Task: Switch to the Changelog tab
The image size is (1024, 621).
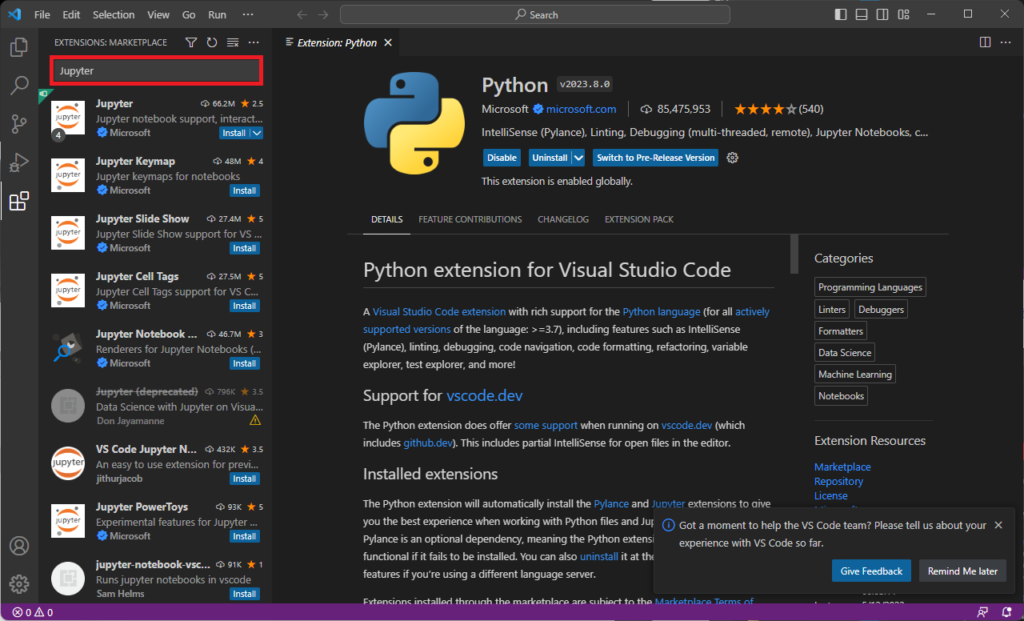Action: click(563, 219)
